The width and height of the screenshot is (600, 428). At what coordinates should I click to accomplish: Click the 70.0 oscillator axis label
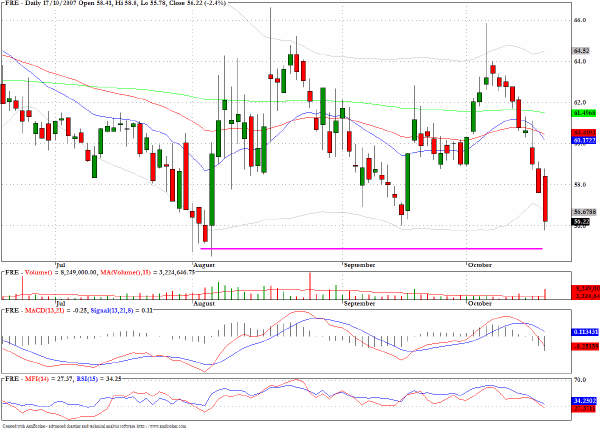click(580, 379)
